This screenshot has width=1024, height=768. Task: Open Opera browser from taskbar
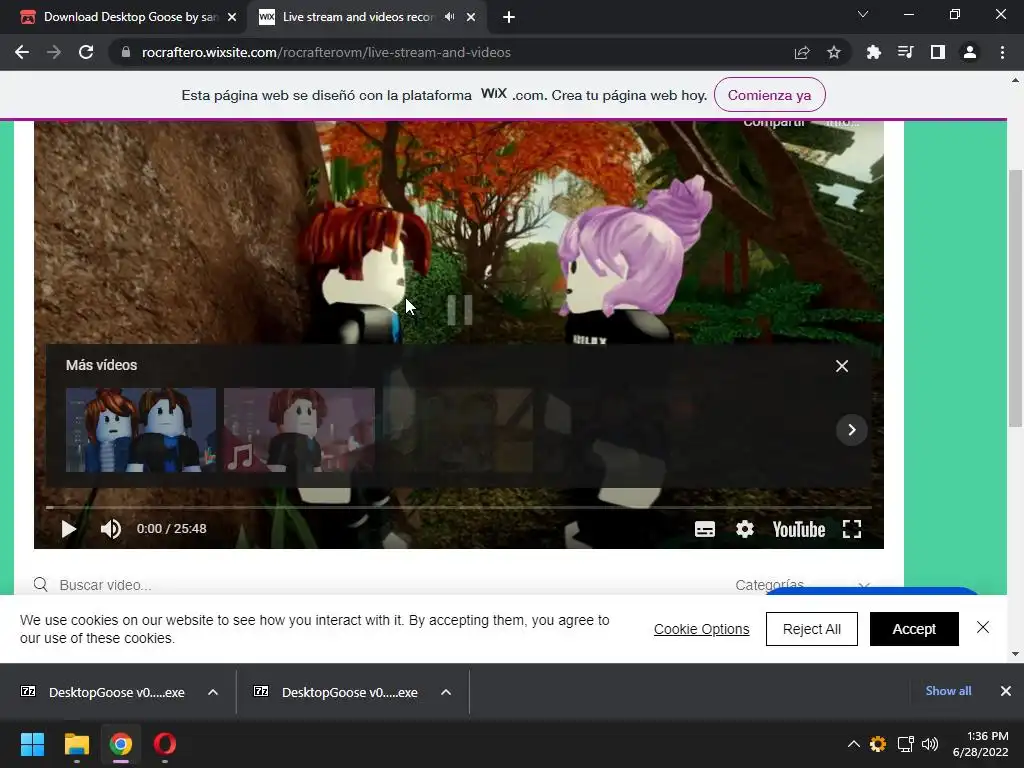pyautogui.click(x=165, y=744)
